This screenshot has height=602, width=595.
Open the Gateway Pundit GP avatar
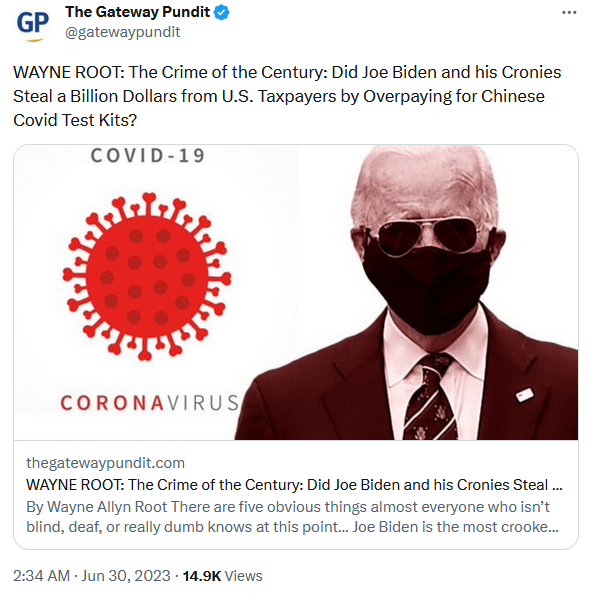click(x=33, y=23)
